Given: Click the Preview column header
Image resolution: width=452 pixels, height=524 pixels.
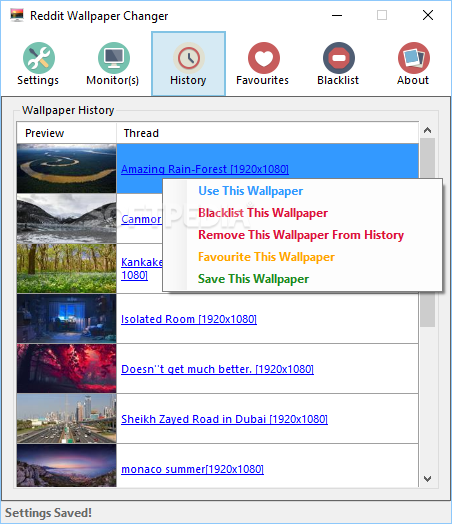Looking at the screenshot, I should 66,133.
